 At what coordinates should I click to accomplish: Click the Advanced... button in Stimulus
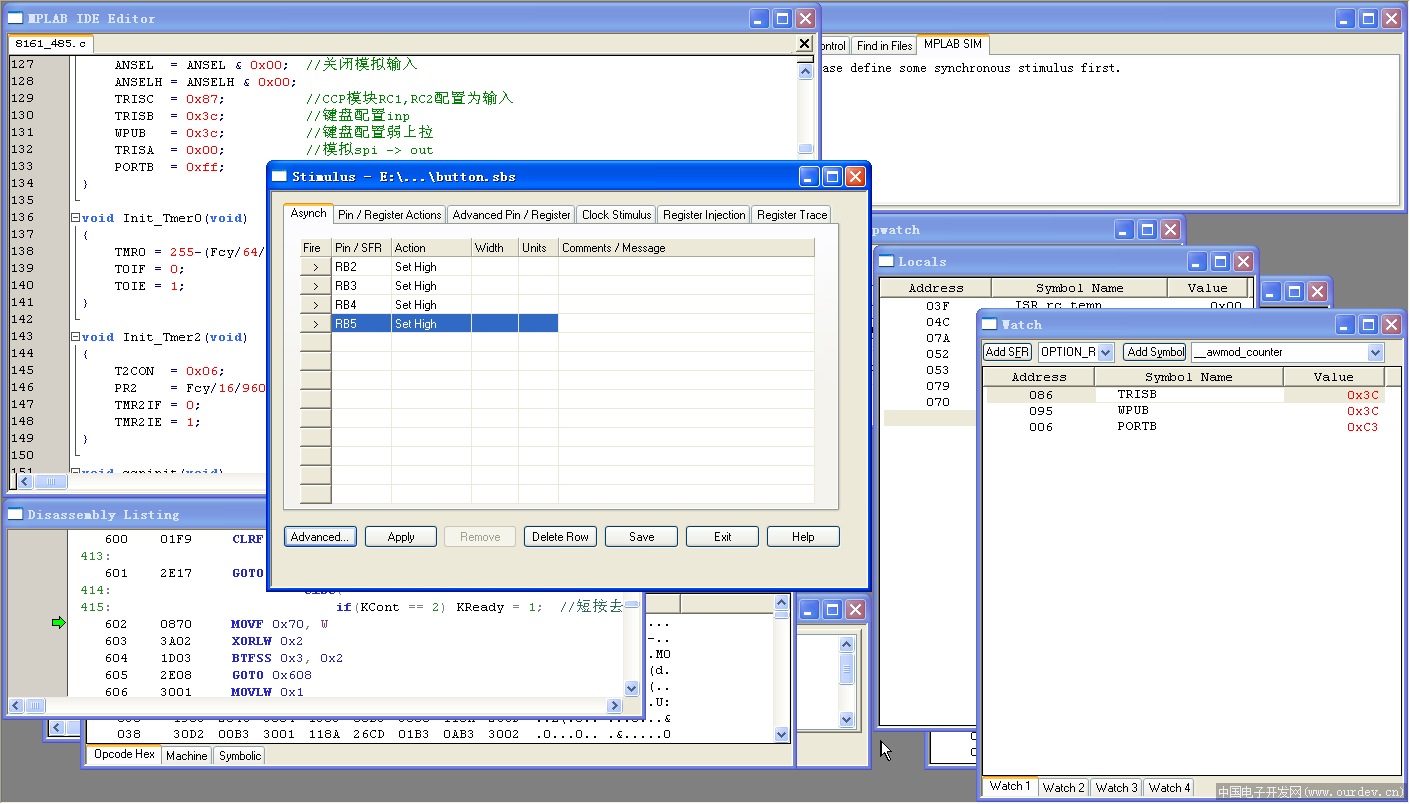[320, 537]
